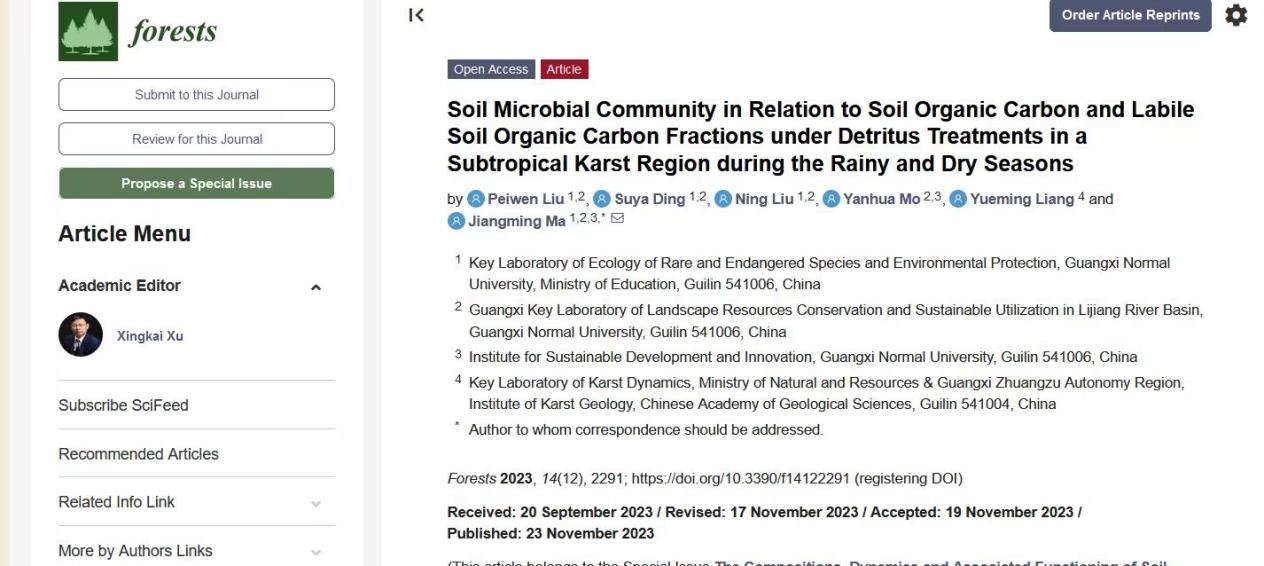1264x566 pixels.
Task: Click the Forests journal logo
Action: (137, 31)
